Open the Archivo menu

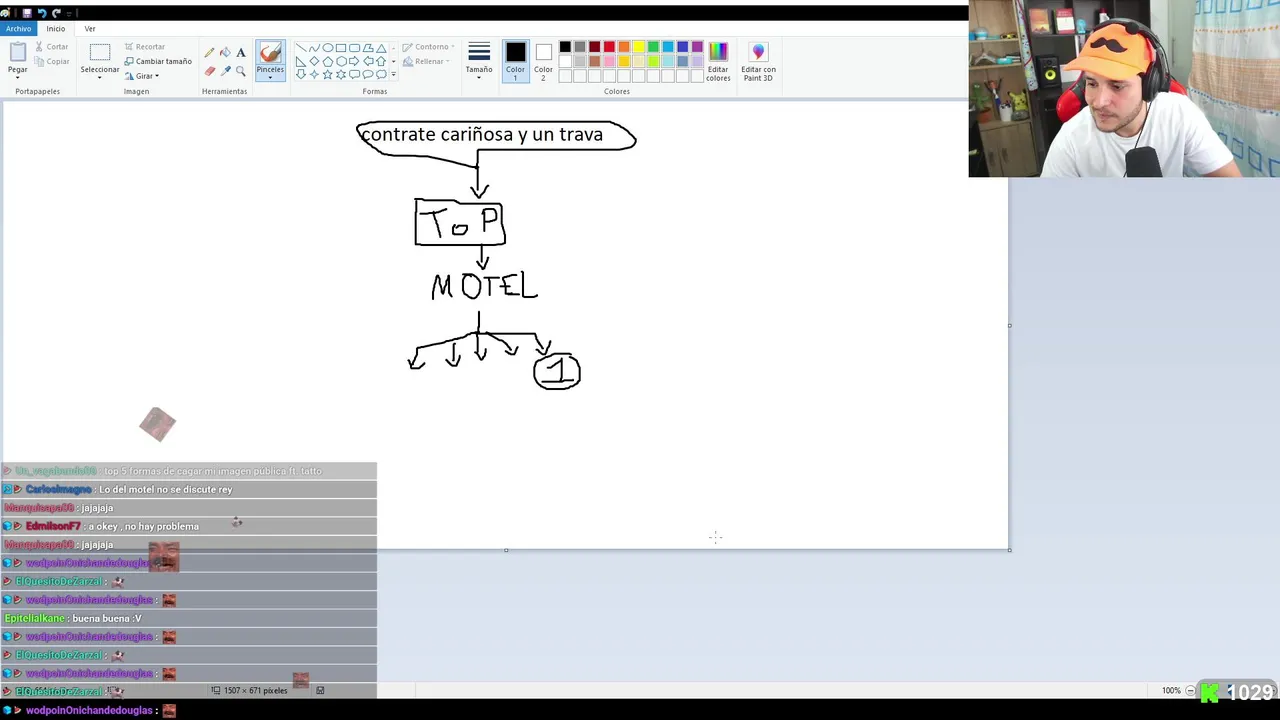pyautogui.click(x=18, y=29)
